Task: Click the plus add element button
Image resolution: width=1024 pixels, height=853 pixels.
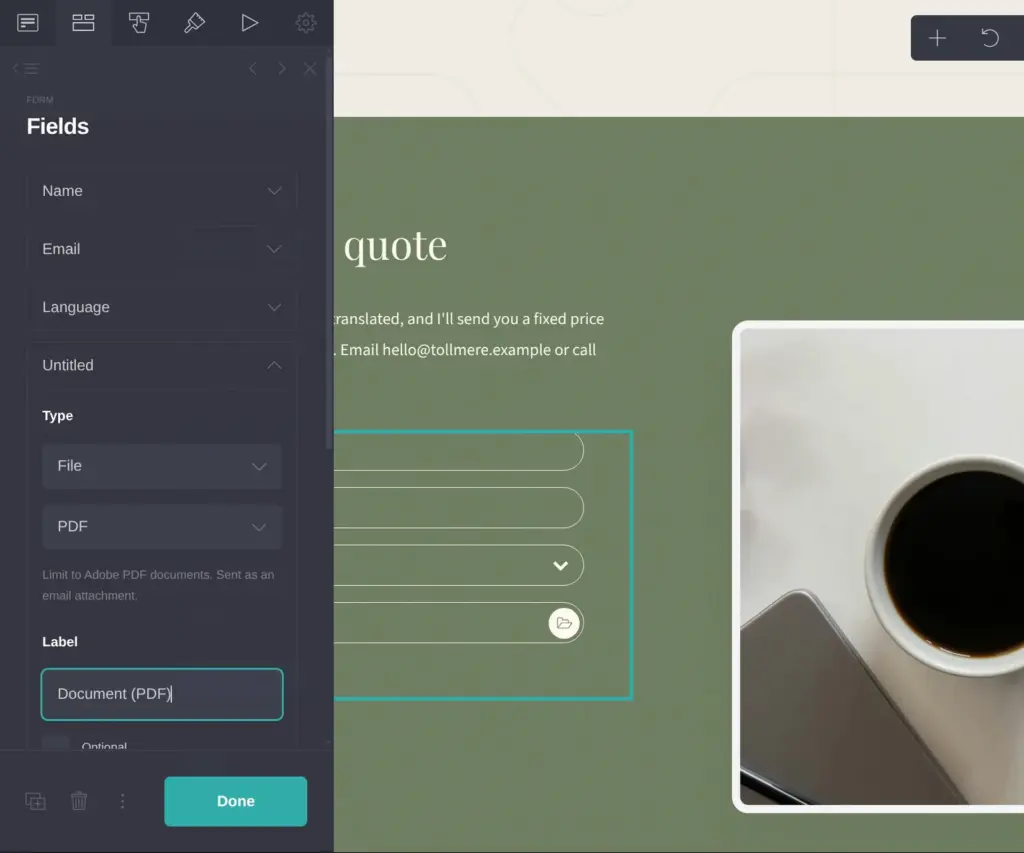Action: click(937, 38)
